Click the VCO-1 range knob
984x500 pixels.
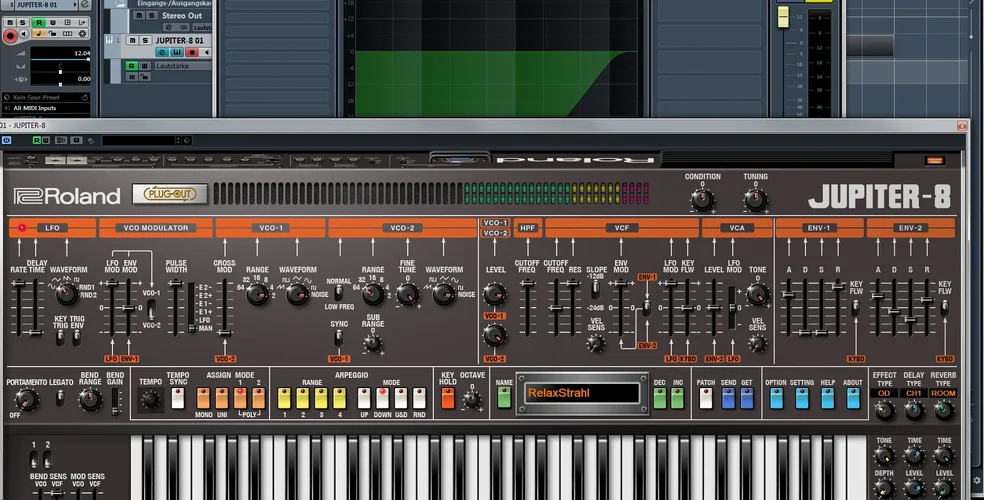click(x=257, y=294)
